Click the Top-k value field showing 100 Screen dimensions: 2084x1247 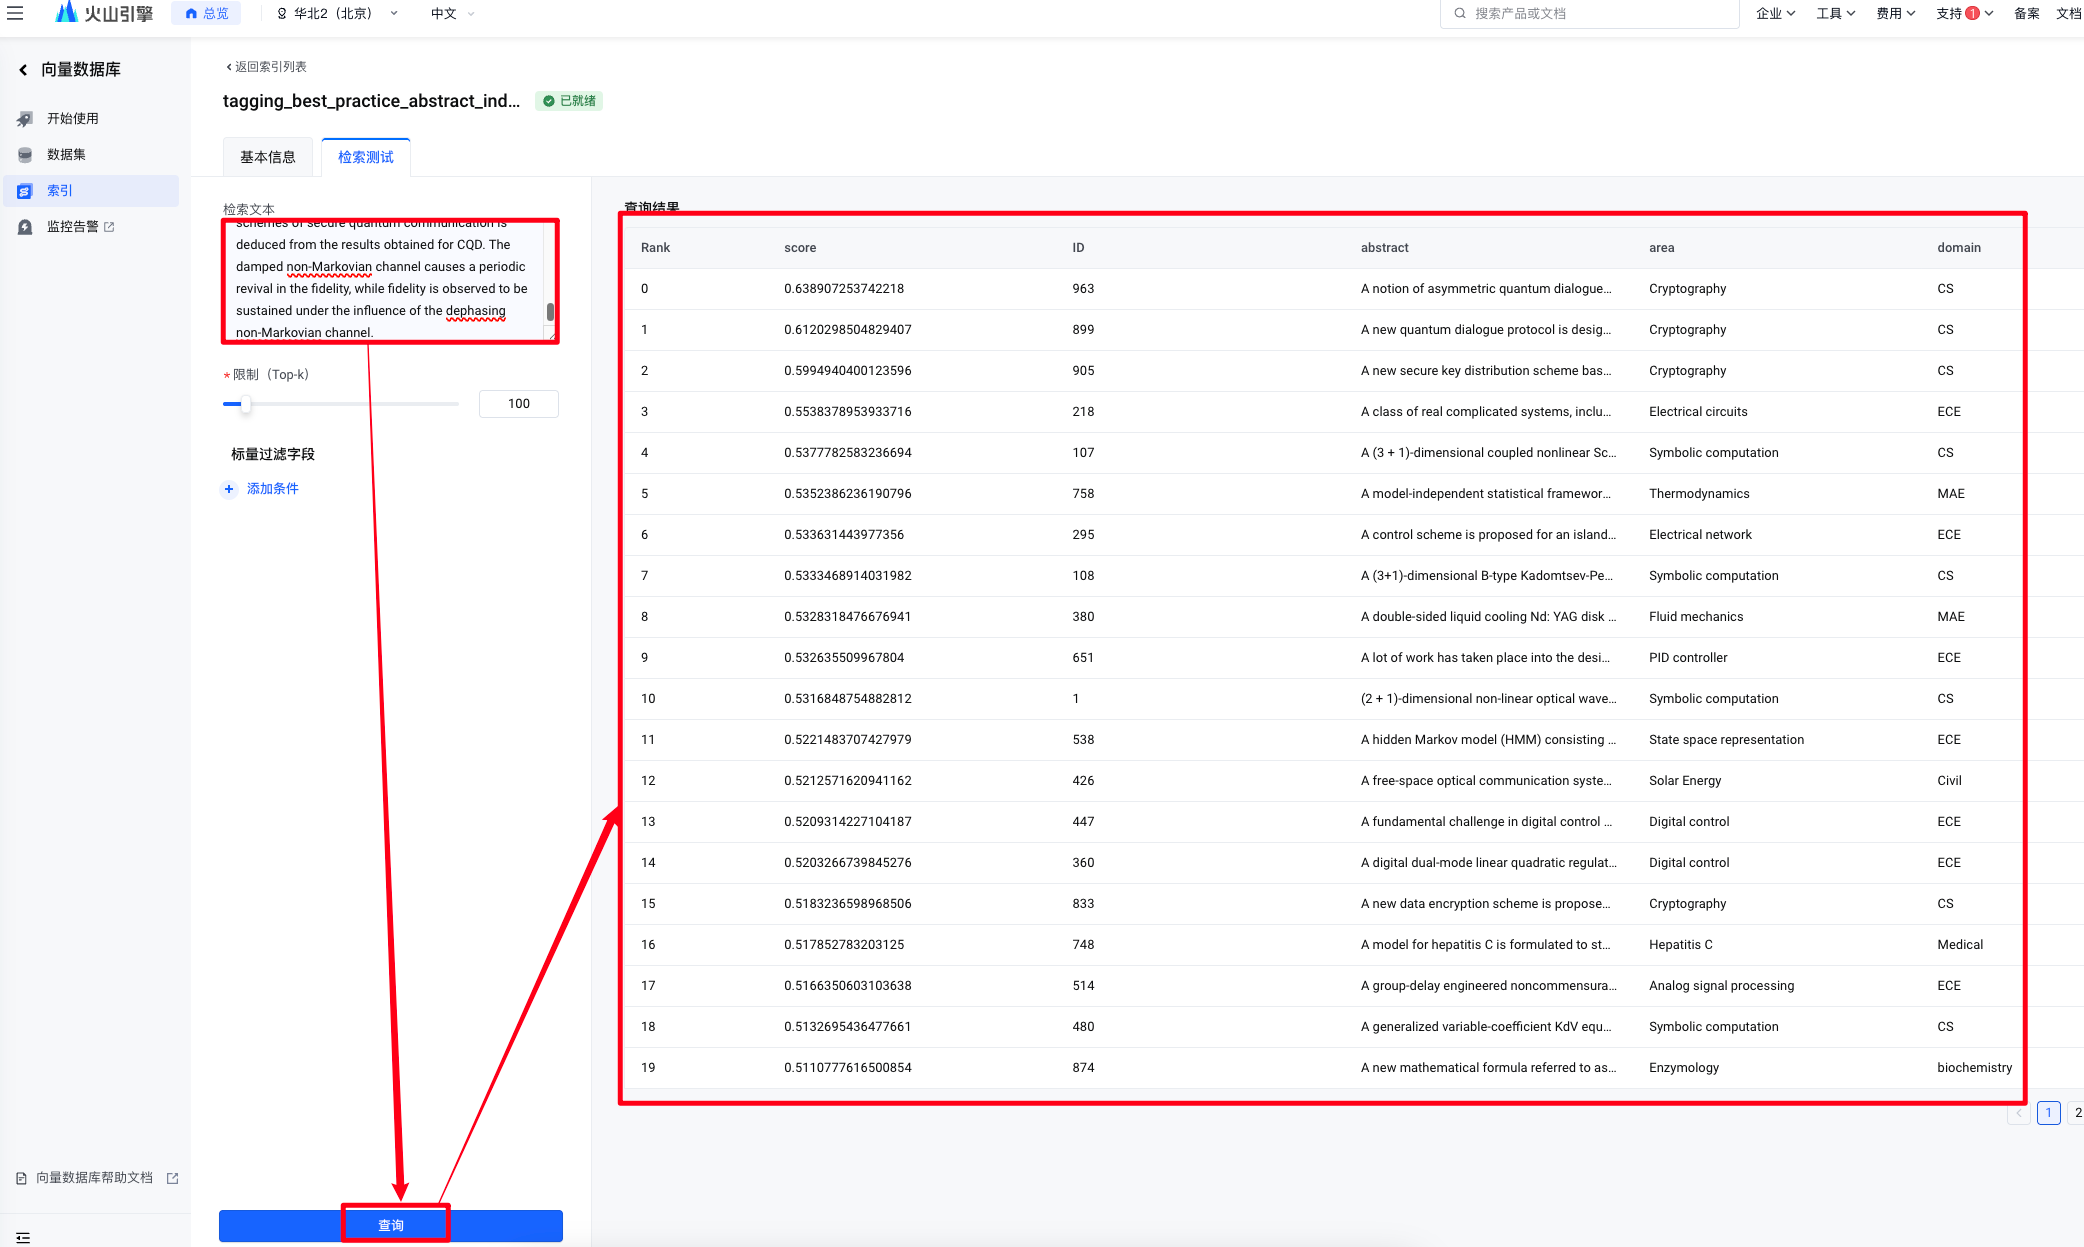[x=519, y=404]
